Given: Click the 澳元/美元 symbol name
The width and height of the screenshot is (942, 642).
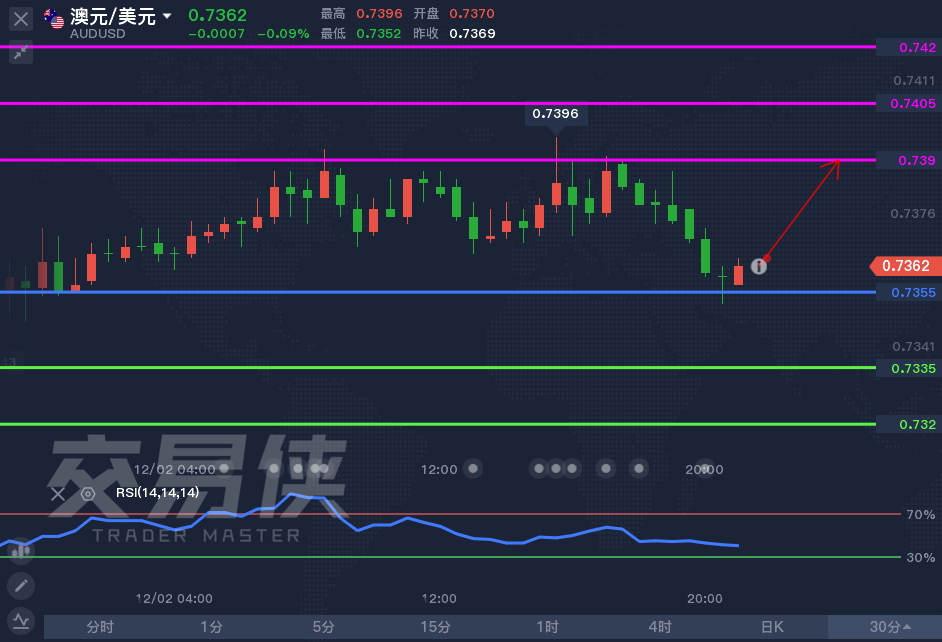Looking at the screenshot, I should [113, 16].
